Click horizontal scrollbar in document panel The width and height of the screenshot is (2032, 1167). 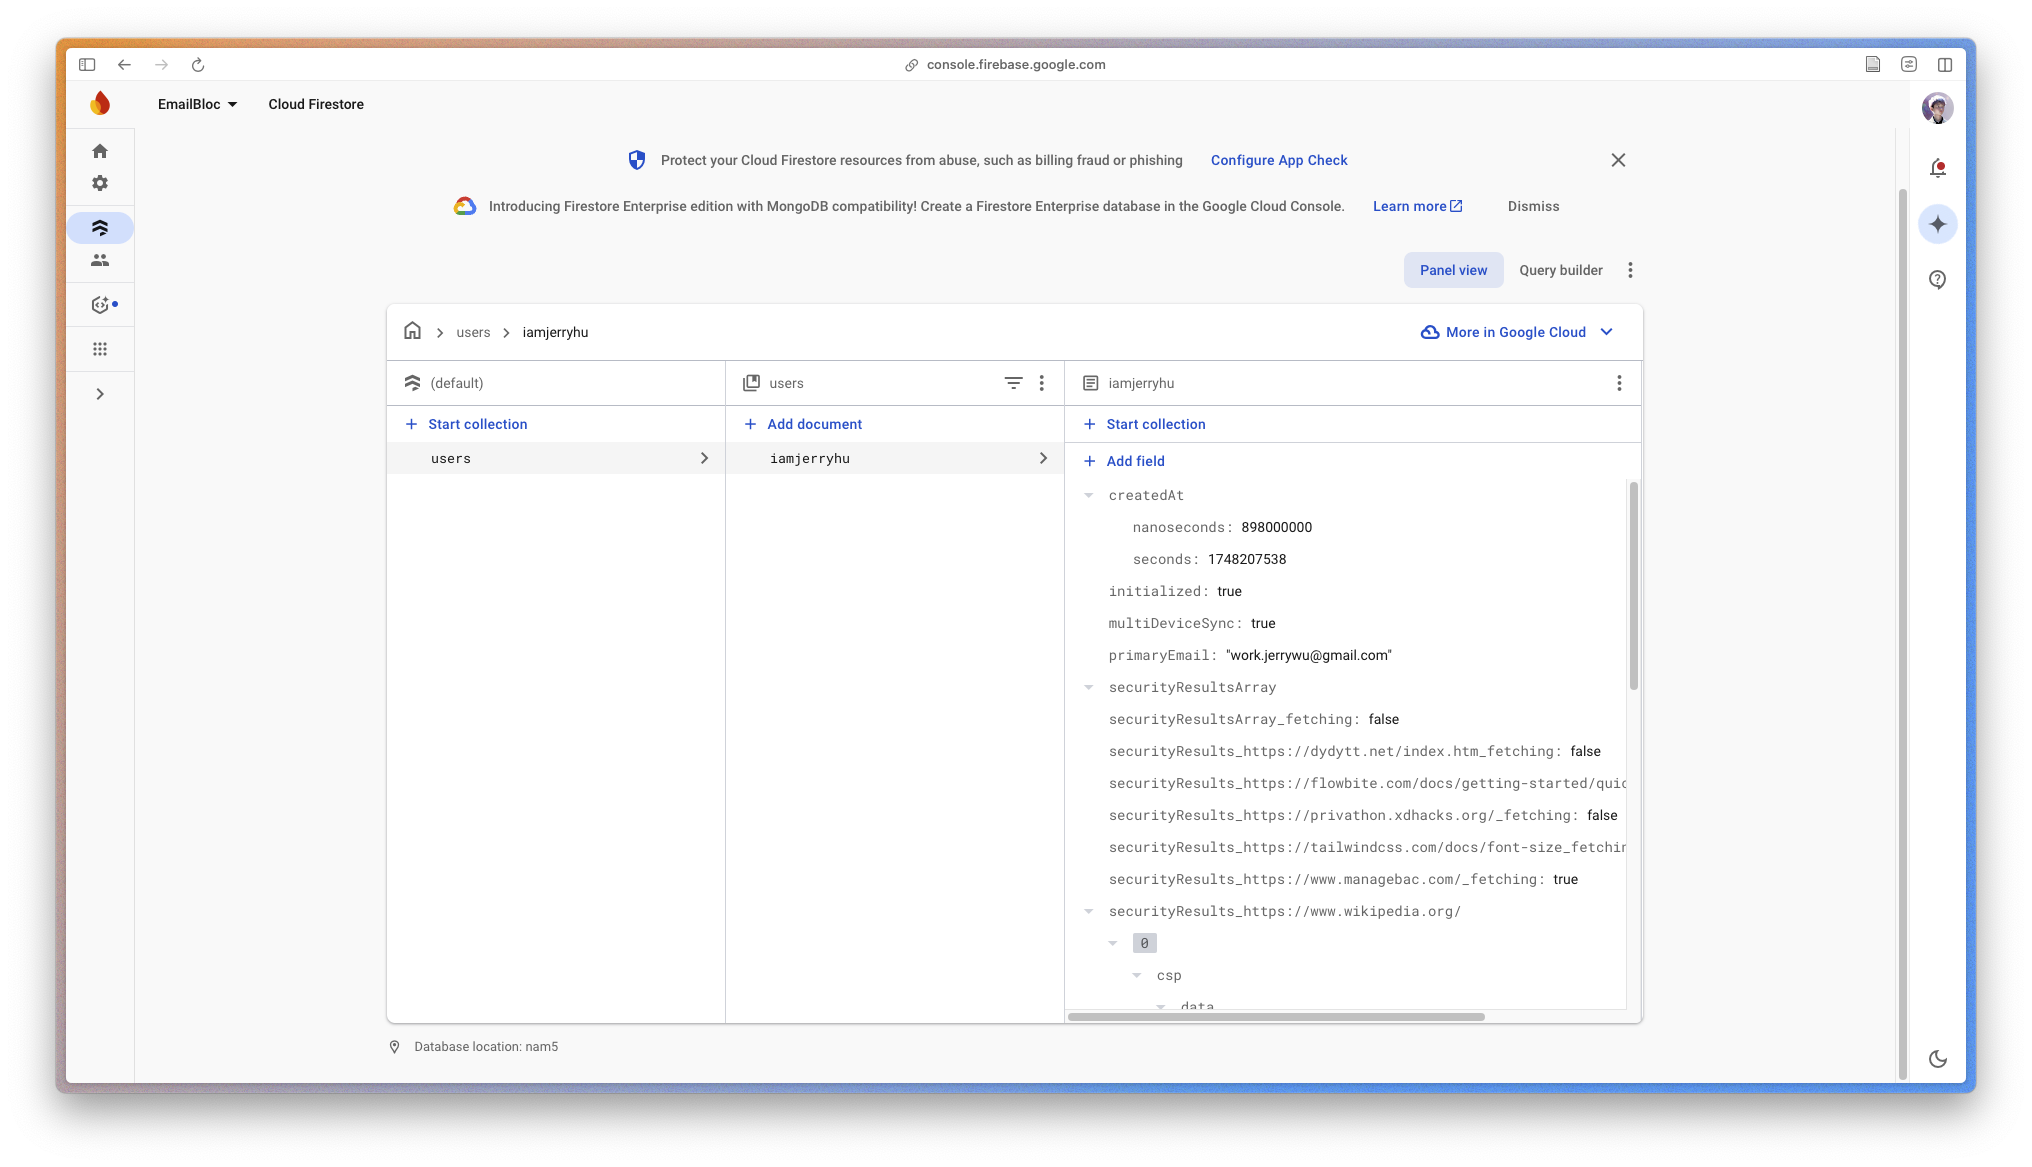1276,1017
